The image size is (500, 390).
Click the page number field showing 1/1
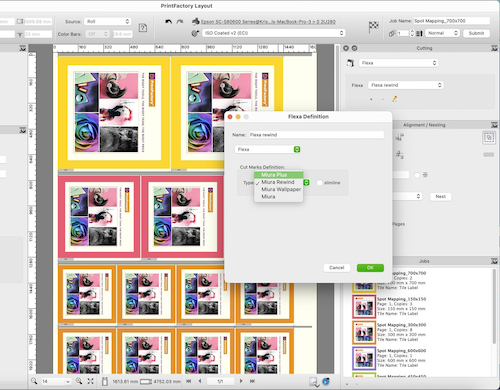[x=220, y=381]
